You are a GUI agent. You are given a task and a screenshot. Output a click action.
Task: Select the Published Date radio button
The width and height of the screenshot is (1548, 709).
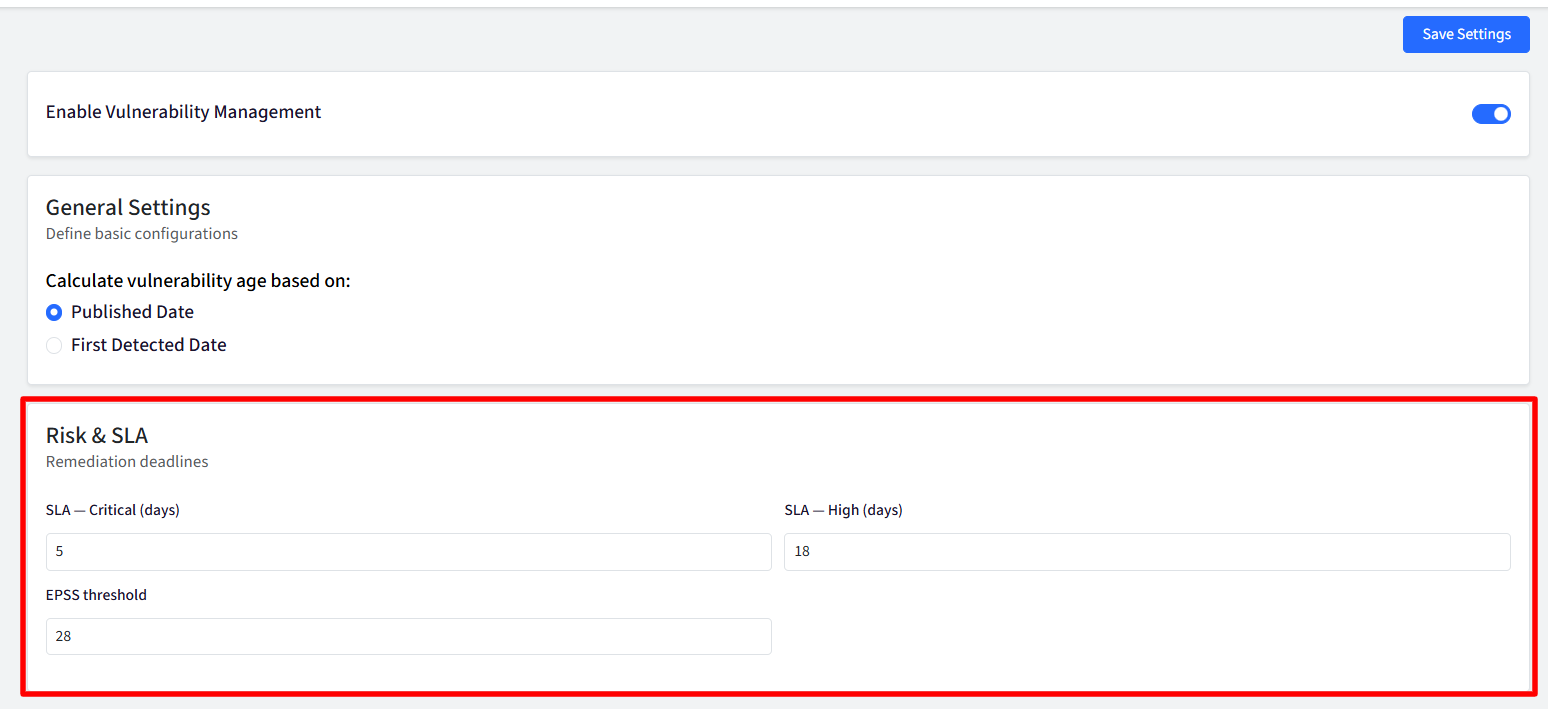coord(54,312)
